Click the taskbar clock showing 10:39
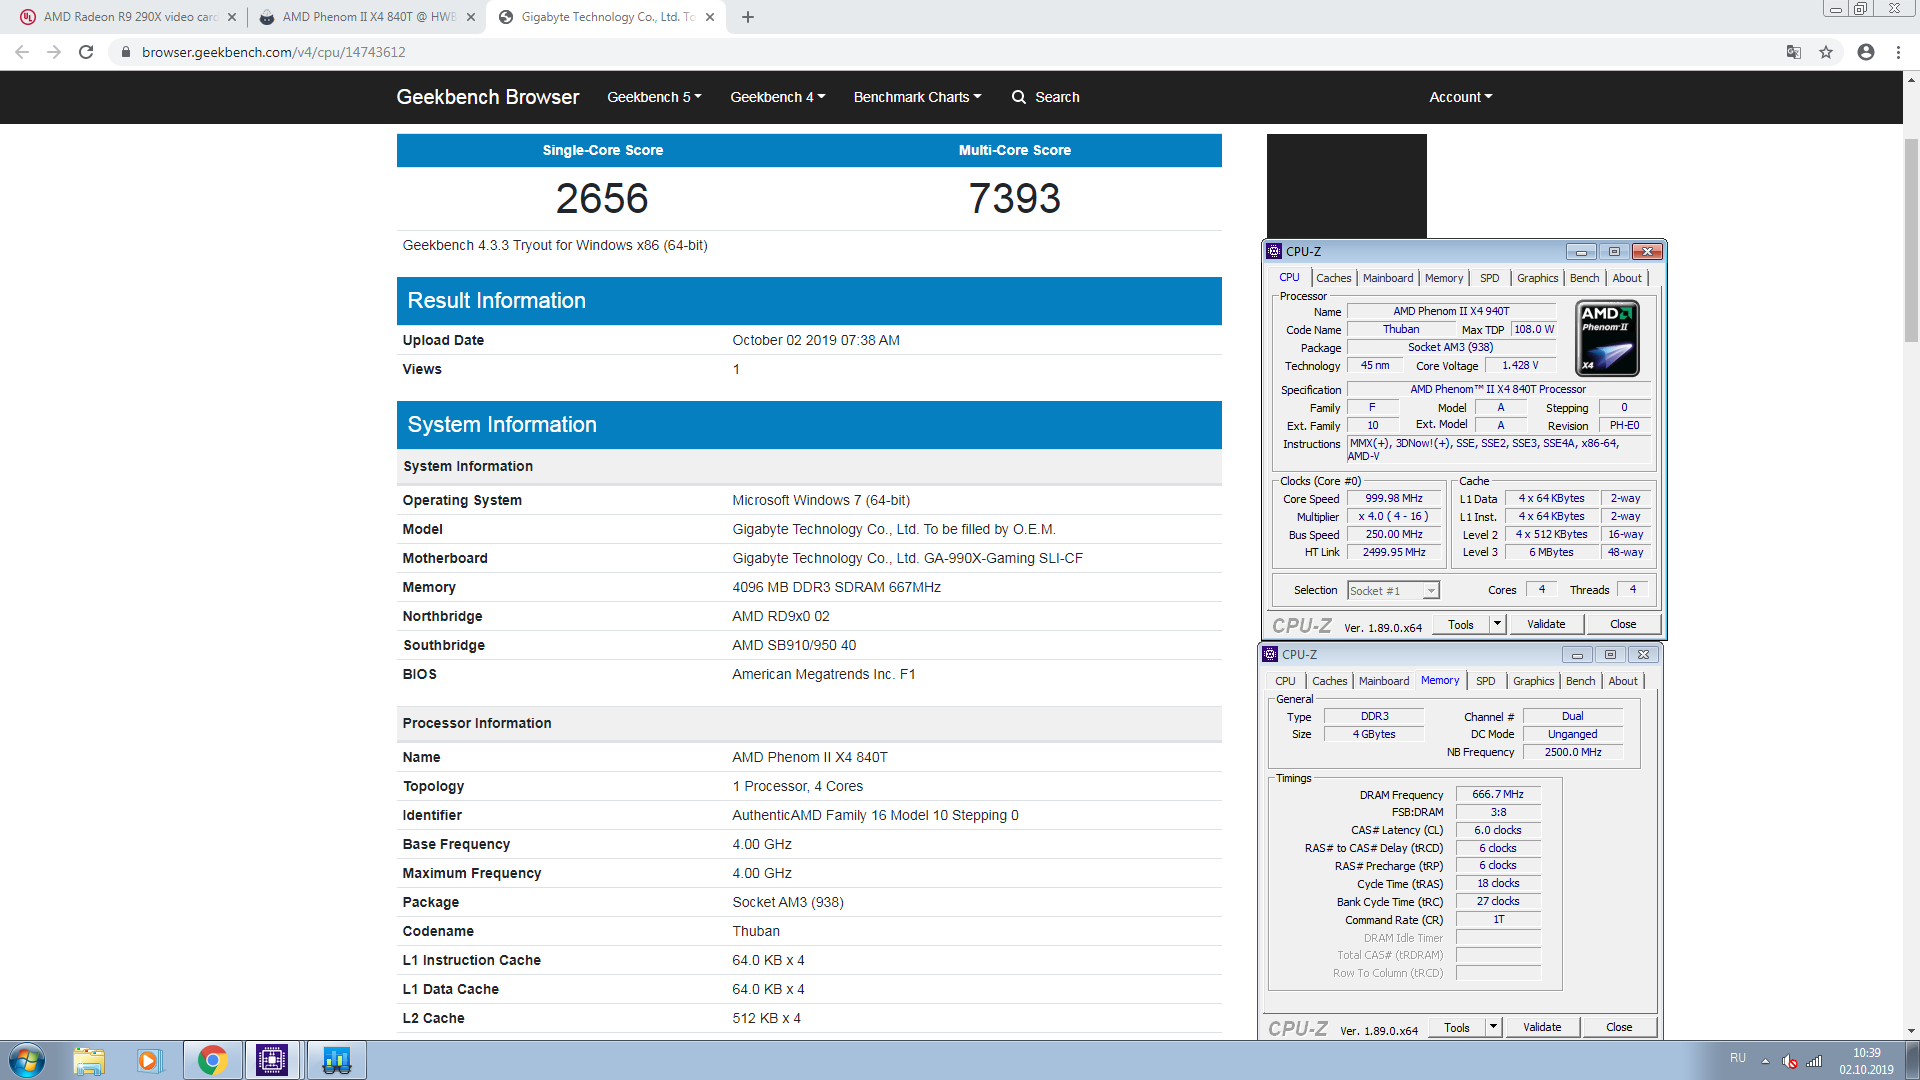Screen dimensions: 1920x1080 (1866, 1061)
